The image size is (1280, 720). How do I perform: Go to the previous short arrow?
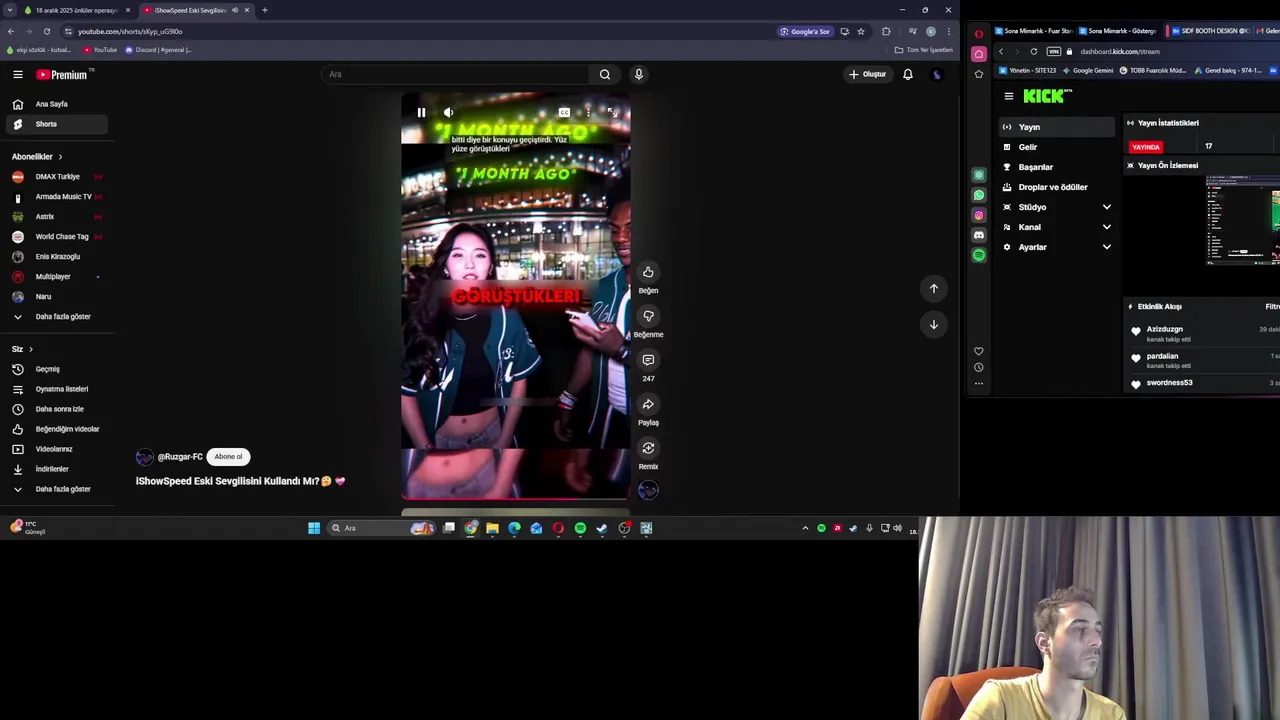(934, 288)
